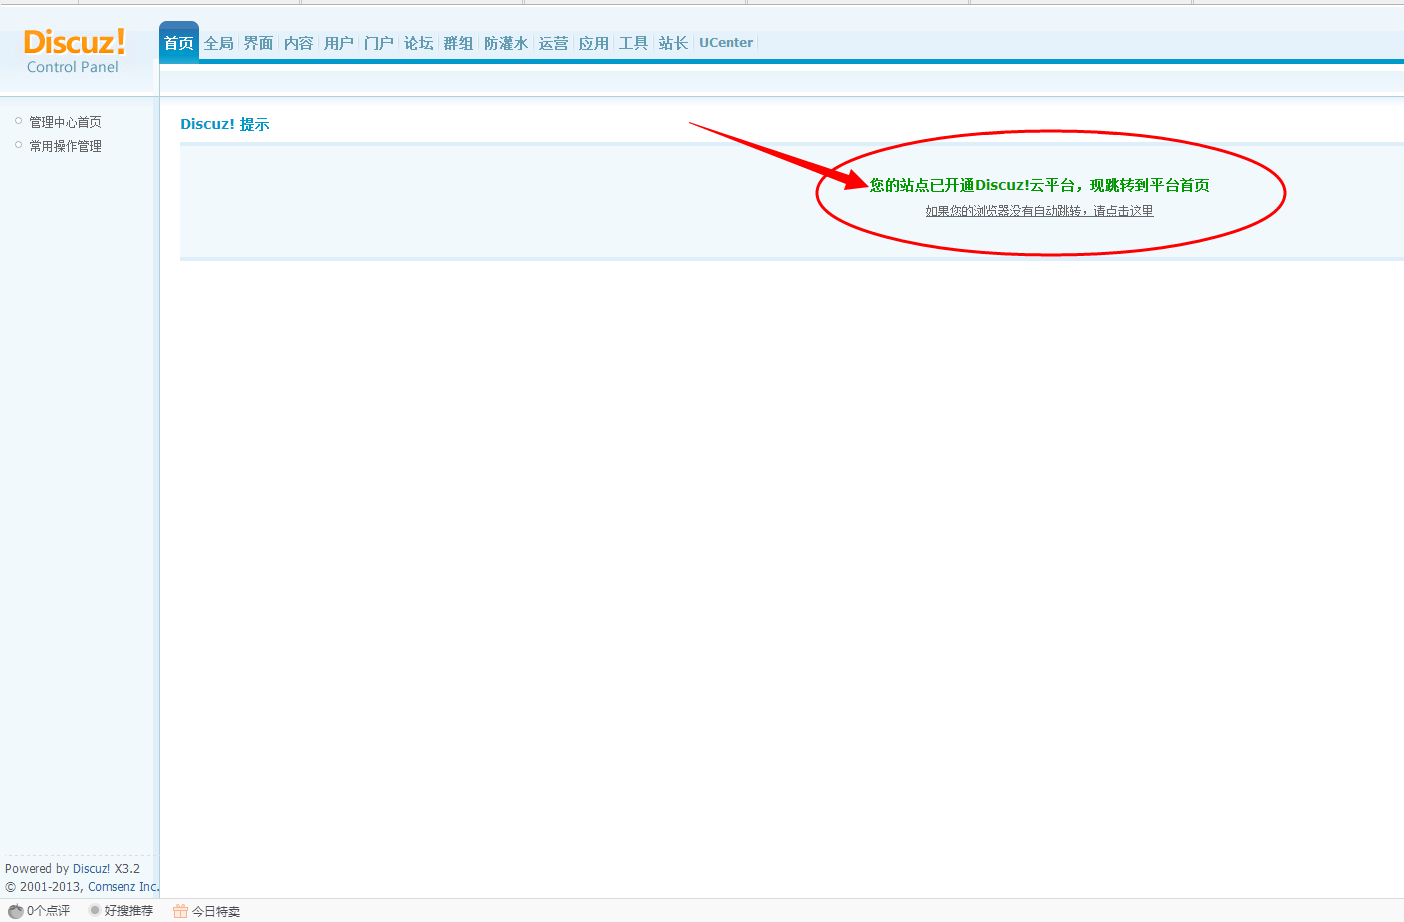The image size is (1404, 922).
Task: Select the 防灌水 menu
Action: click(506, 43)
